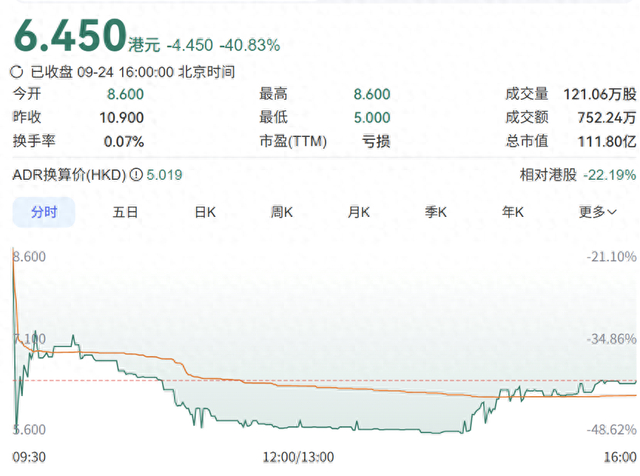The width and height of the screenshot is (640, 476).
Task: Switch to the 周K view
Action: point(282,212)
